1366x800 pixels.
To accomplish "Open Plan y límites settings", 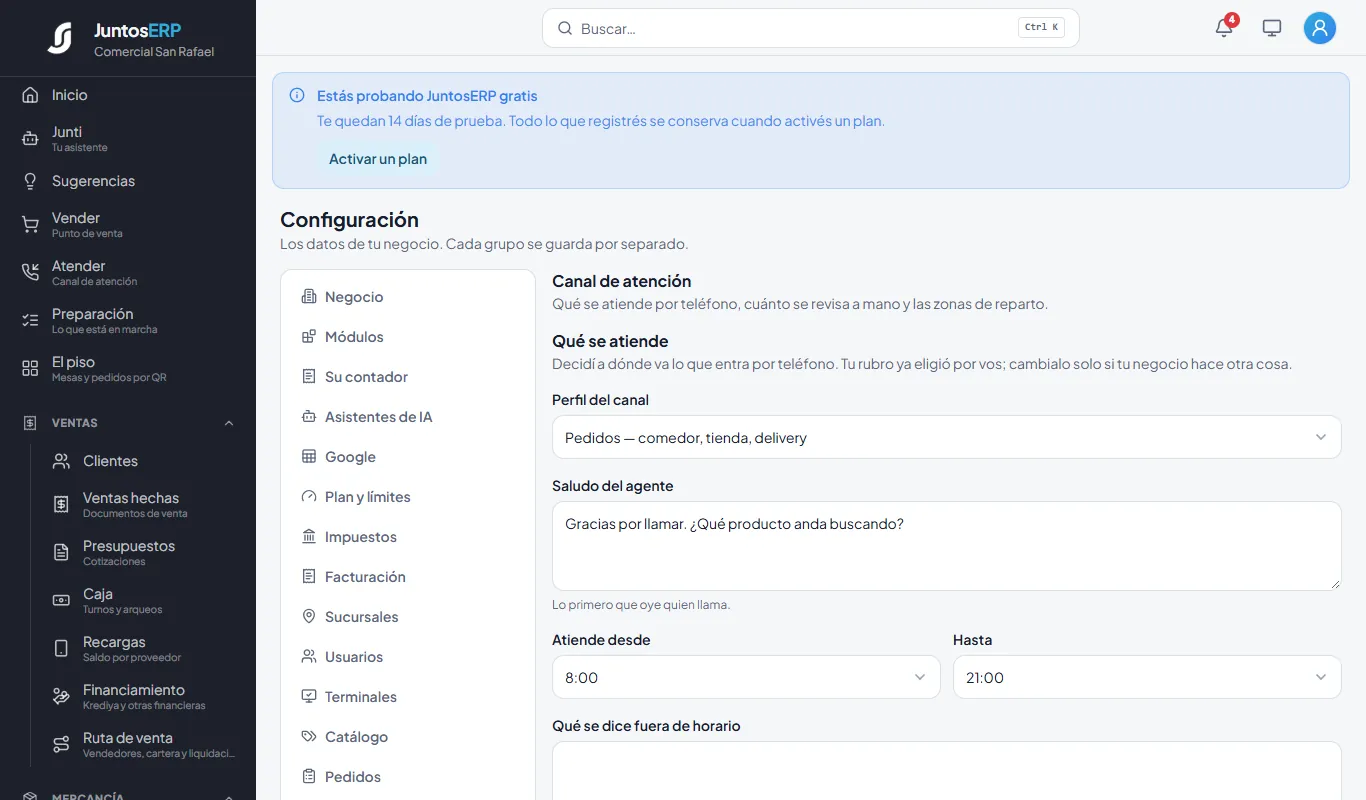I will coord(408,497).
